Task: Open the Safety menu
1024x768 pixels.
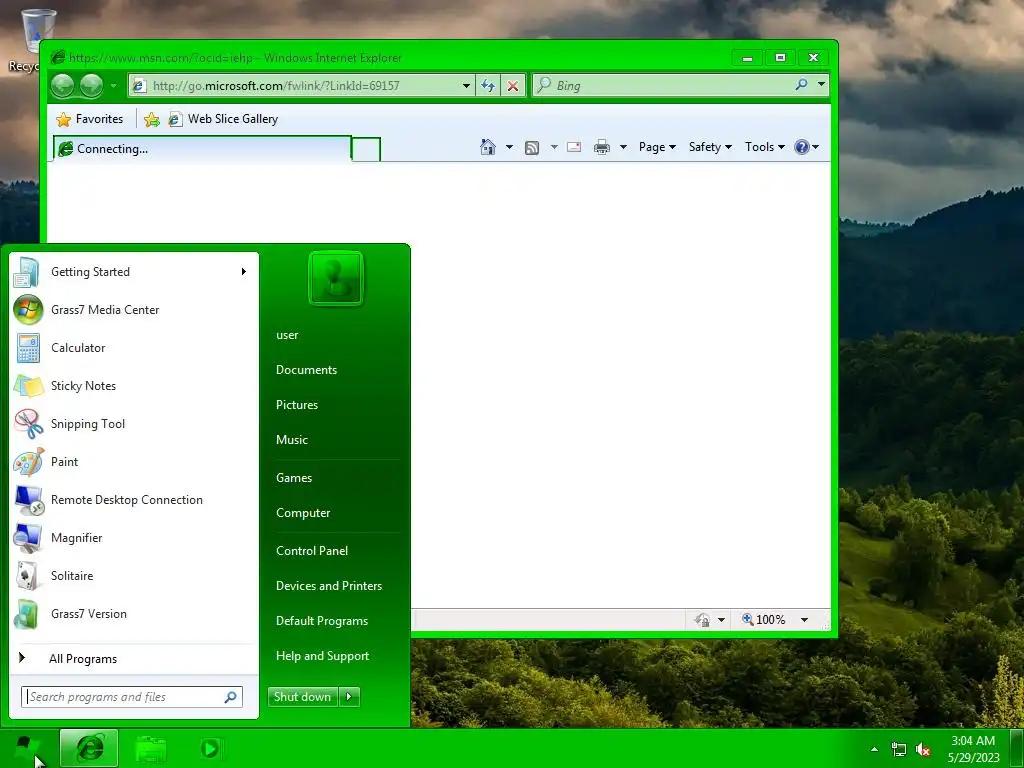Action: [x=710, y=147]
